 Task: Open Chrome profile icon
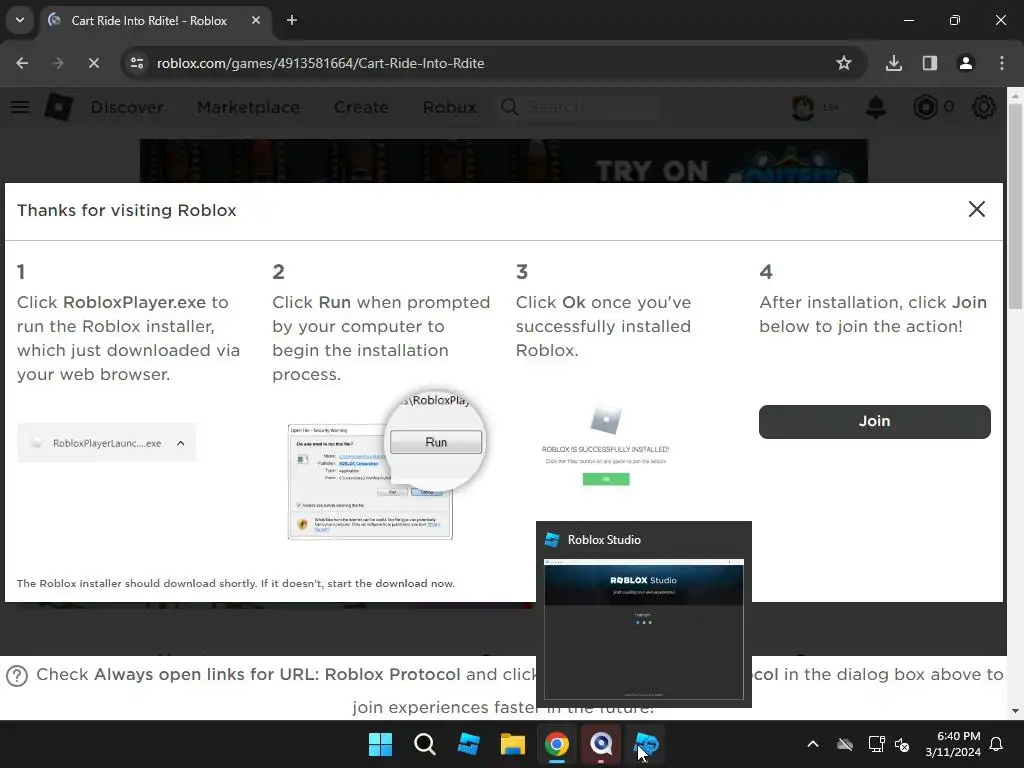[966, 63]
